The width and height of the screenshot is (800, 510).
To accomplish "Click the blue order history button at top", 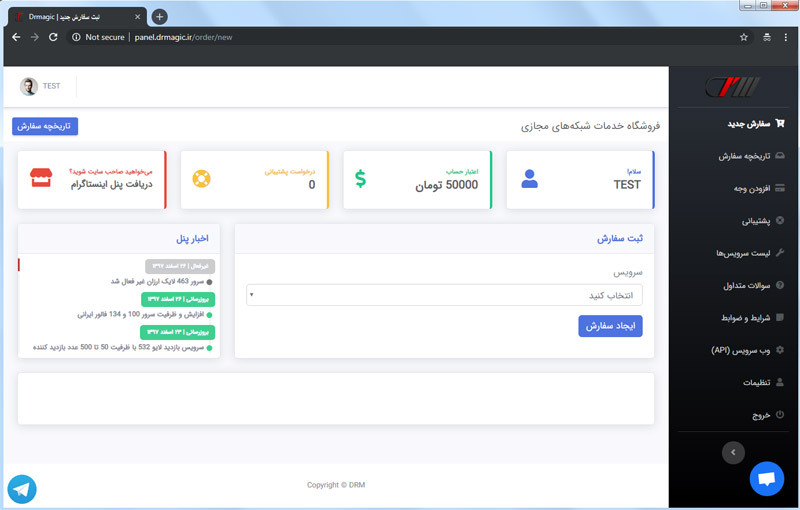I will pyautogui.click(x=45, y=126).
